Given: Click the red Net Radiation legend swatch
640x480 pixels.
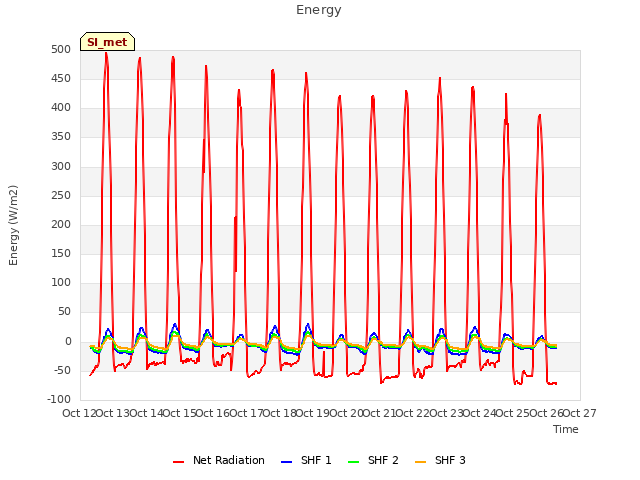Looking at the screenshot, I should coord(178,462).
